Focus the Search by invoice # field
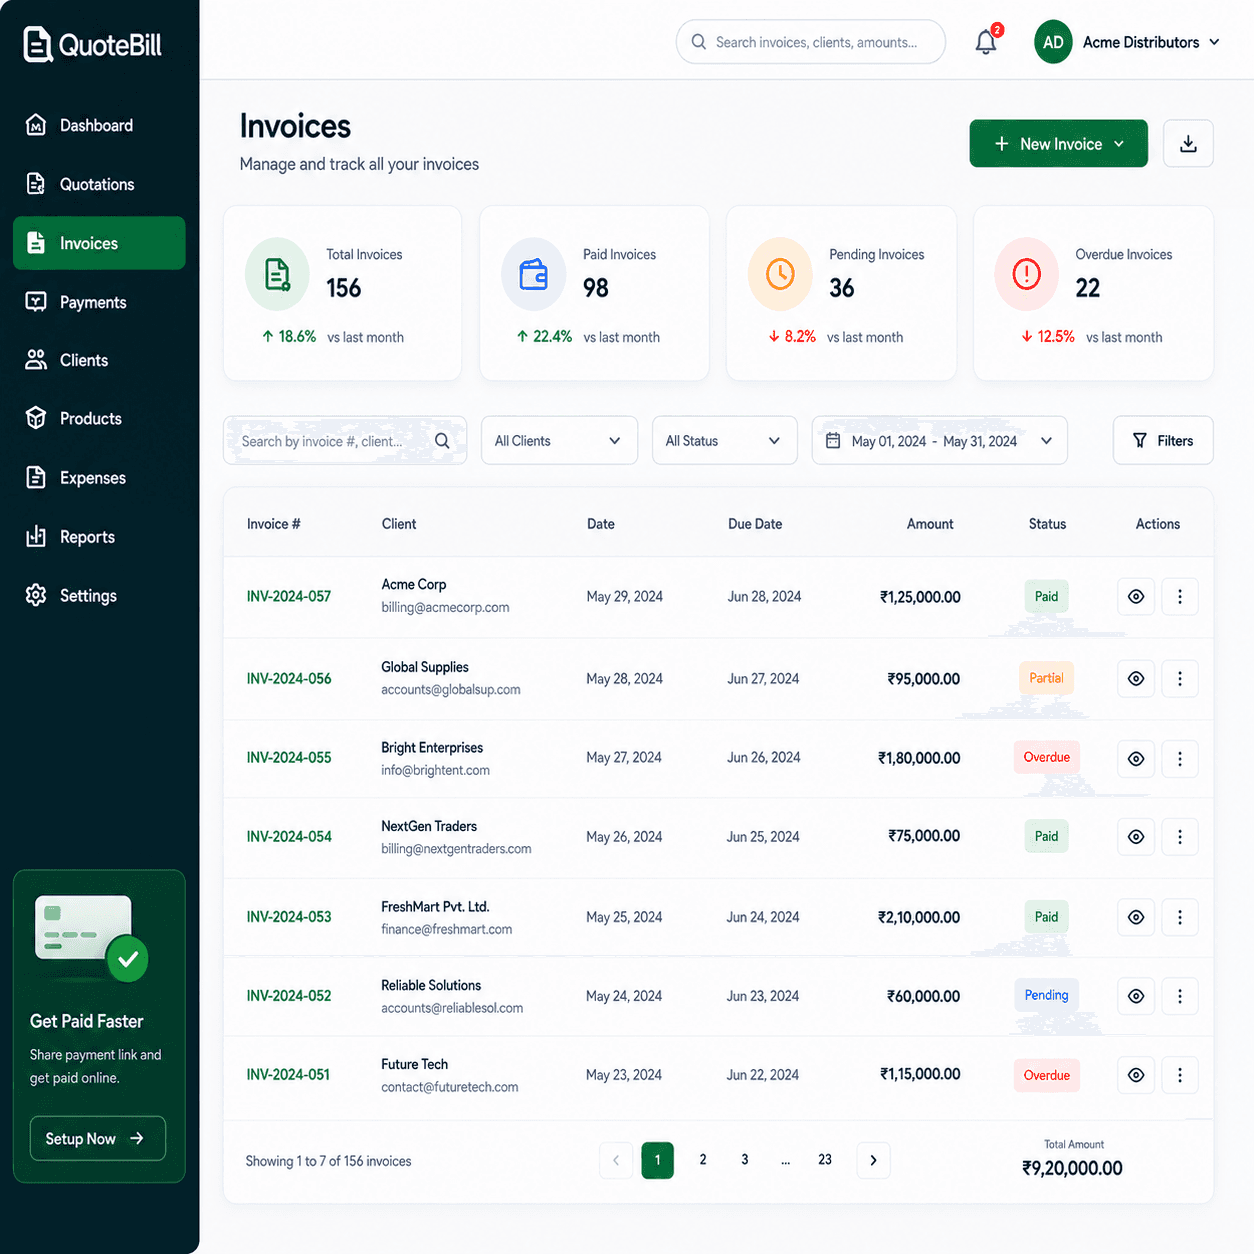The width and height of the screenshot is (1254, 1254). click(x=345, y=441)
